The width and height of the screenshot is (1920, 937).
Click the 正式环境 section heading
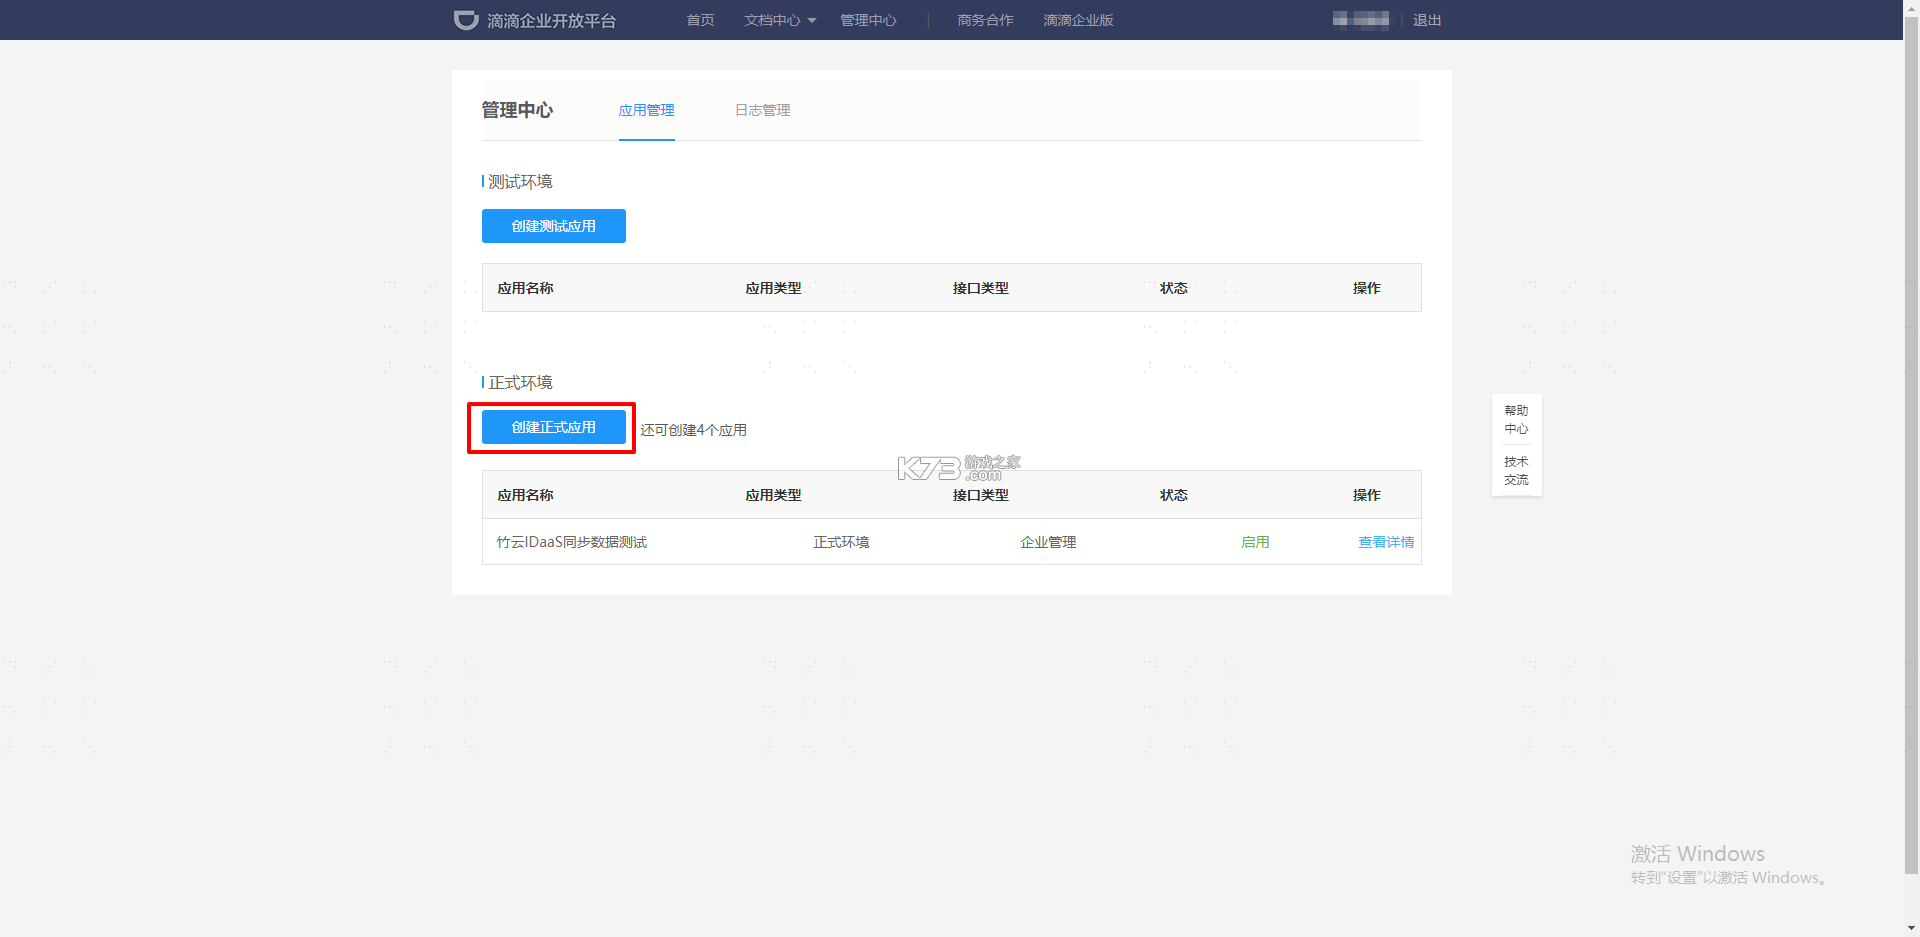520,382
